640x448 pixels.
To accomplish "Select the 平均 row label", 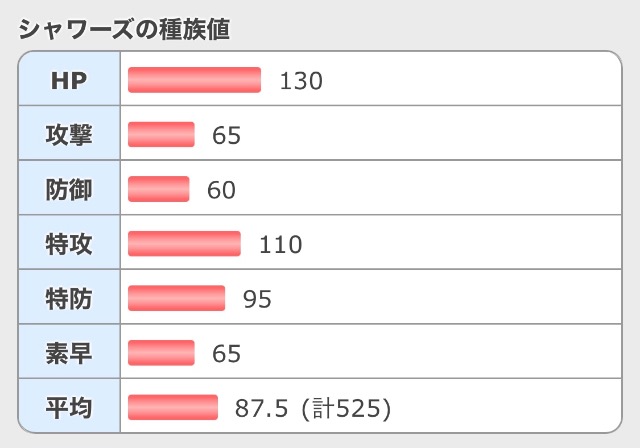I will (x=69, y=407).
